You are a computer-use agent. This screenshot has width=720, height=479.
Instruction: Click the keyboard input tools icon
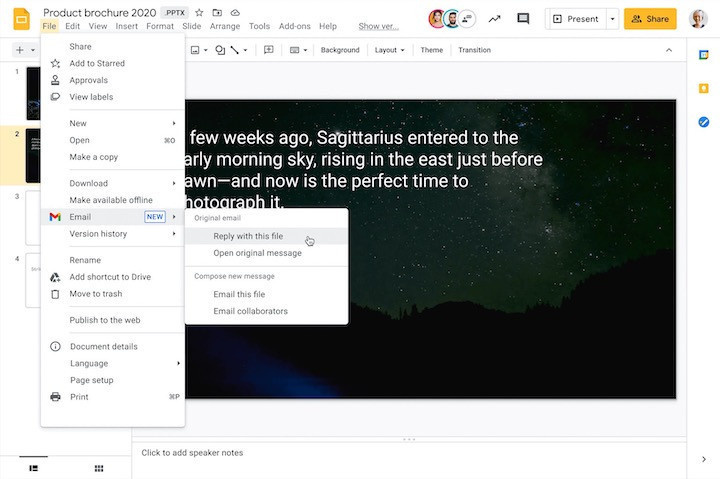(295, 50)
